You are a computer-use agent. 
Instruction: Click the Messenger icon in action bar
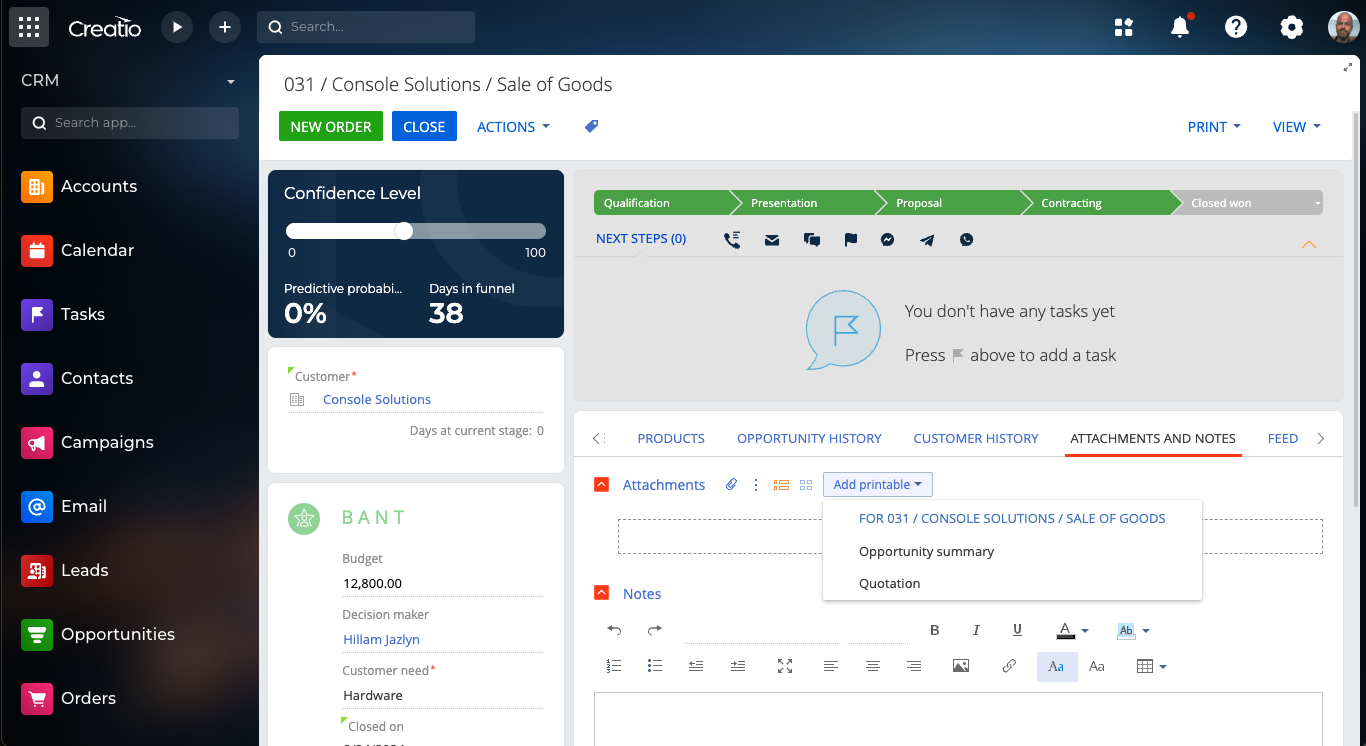coord(887,240)
